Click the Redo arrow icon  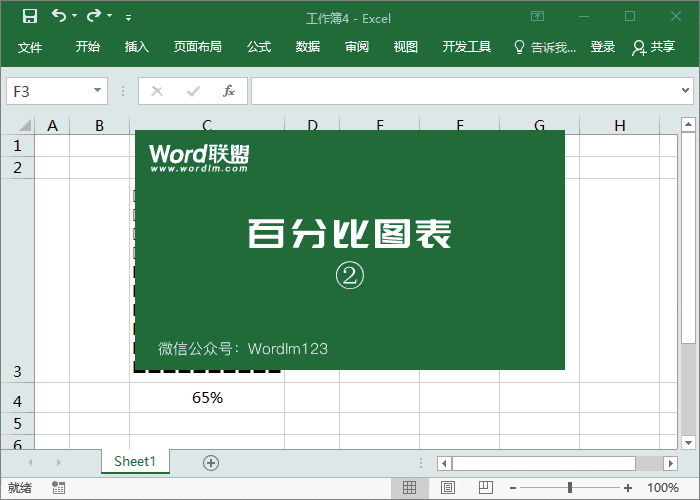(94, 16)
